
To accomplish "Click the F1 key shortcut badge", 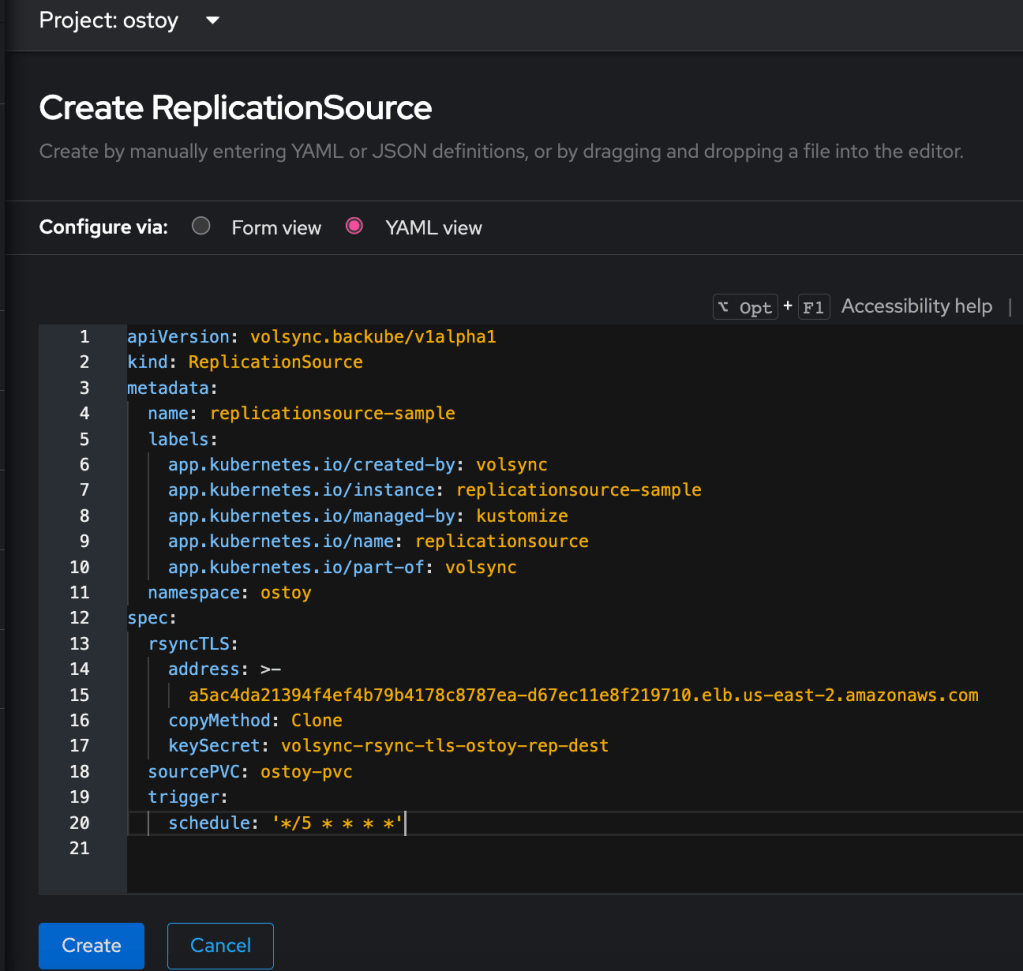I will click(814, 307).
